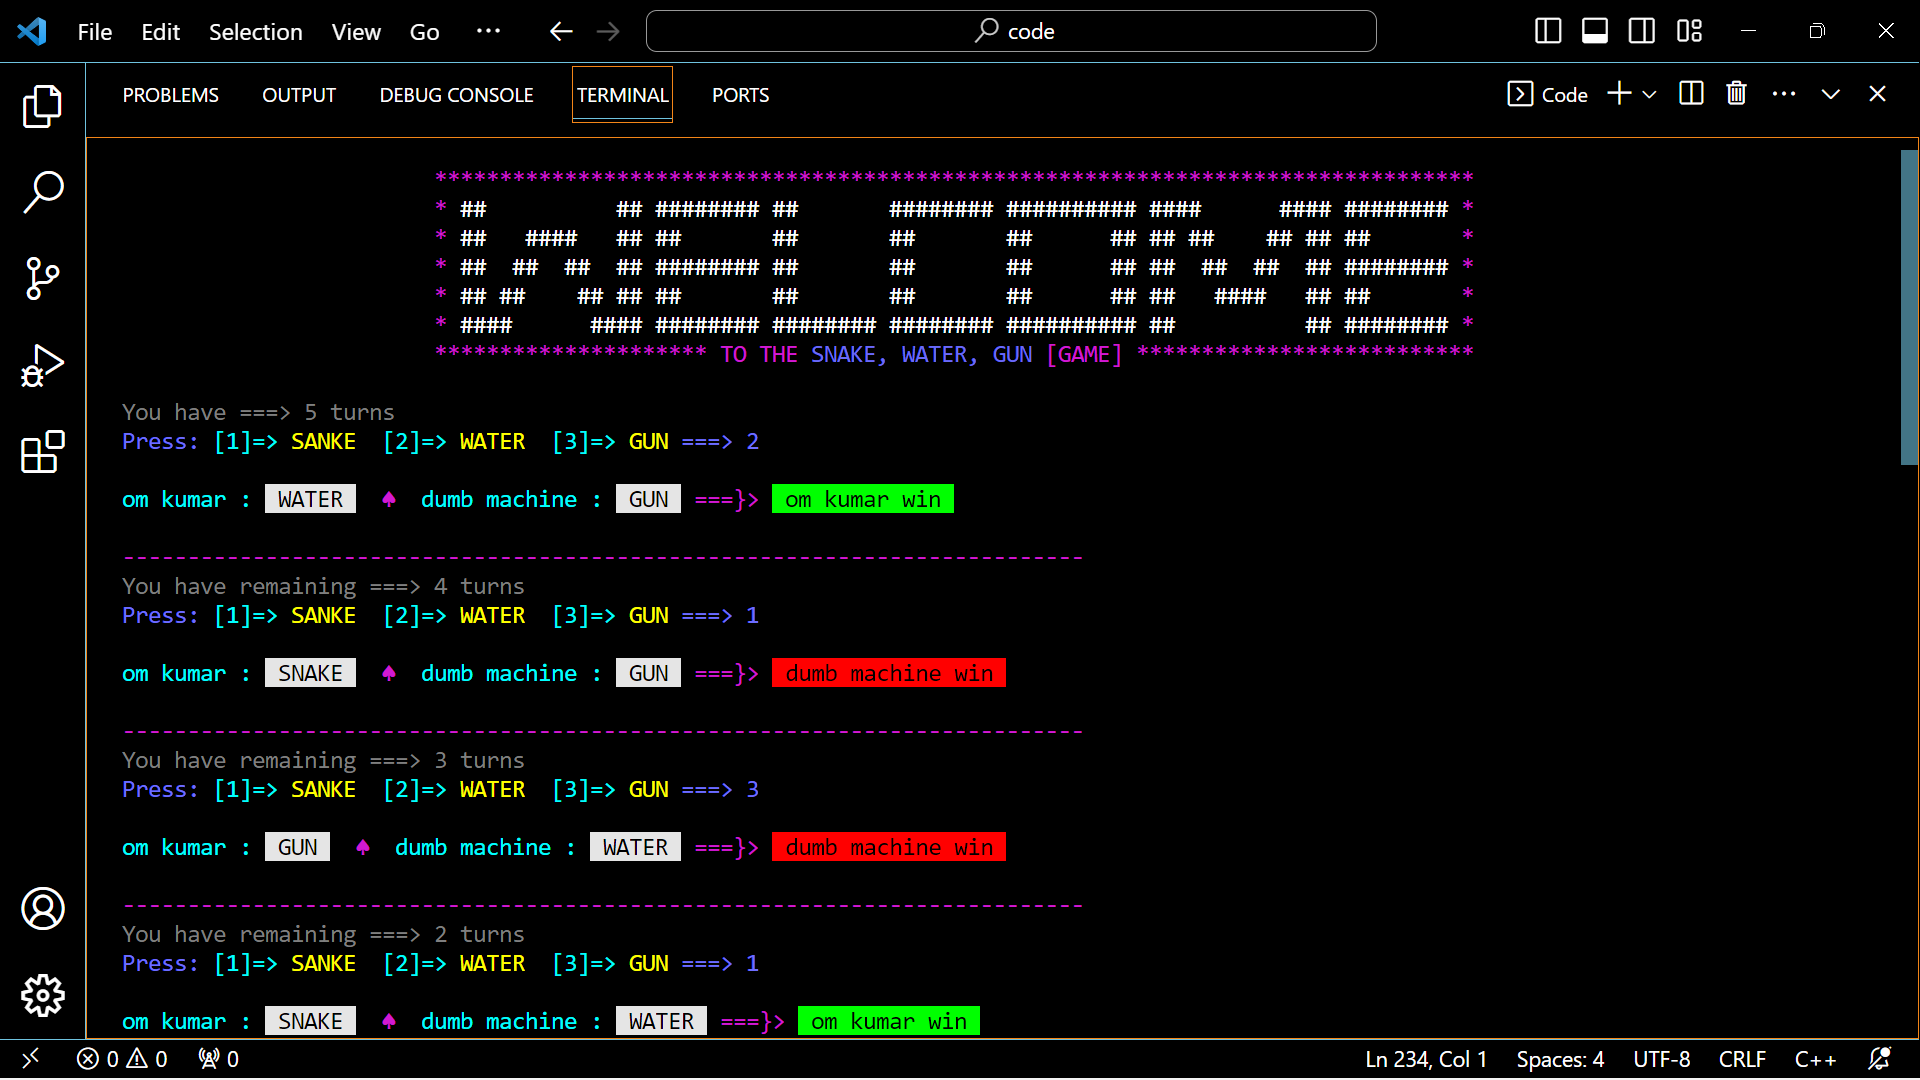Open terminal panel more actions ellipsis
The image size is (1920, 1080).
click(x=1784, y=94)
